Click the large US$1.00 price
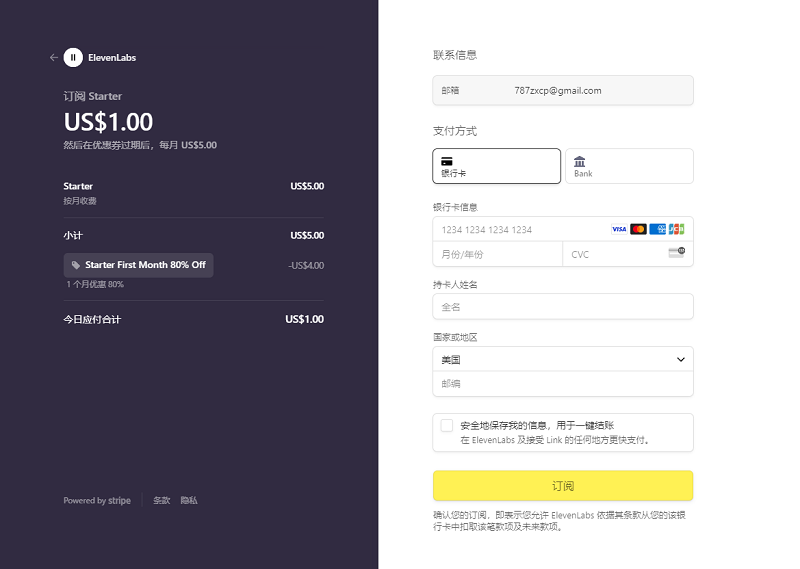Screen dimensions: 800x569 108,122
